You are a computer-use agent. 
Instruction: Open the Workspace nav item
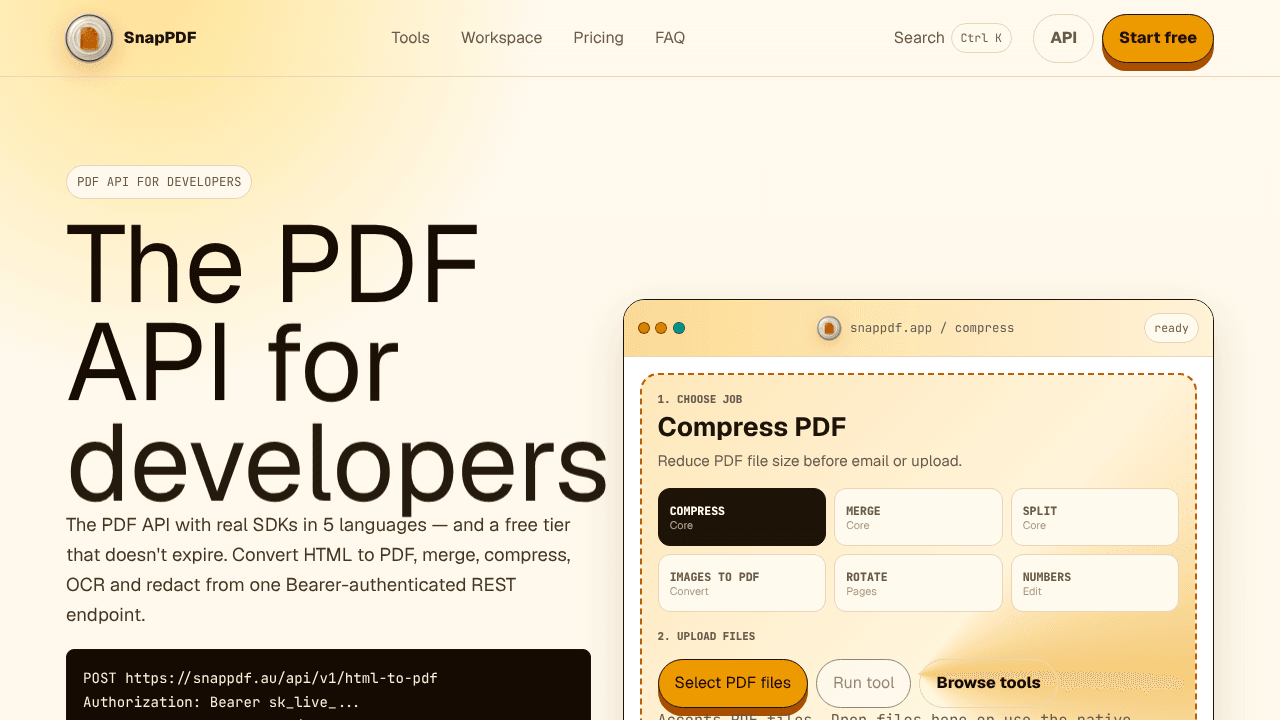coord(501,38)
